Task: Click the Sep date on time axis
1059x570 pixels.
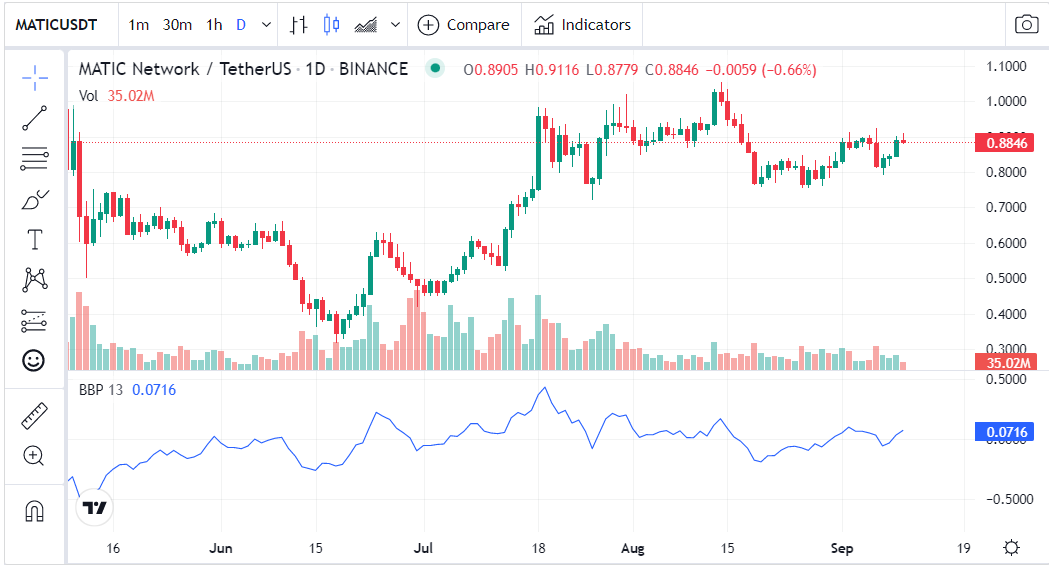Action: [x=842, y=548]
